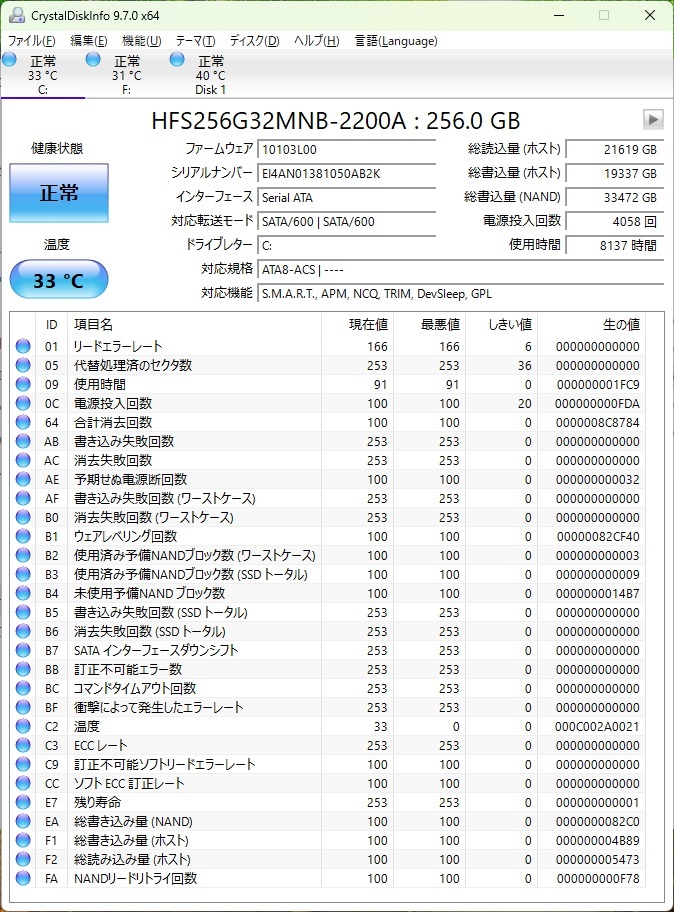This screenshot has width=674, height=912.
Task: Click the power on count value 4058 回
Action: click(614, 222)
